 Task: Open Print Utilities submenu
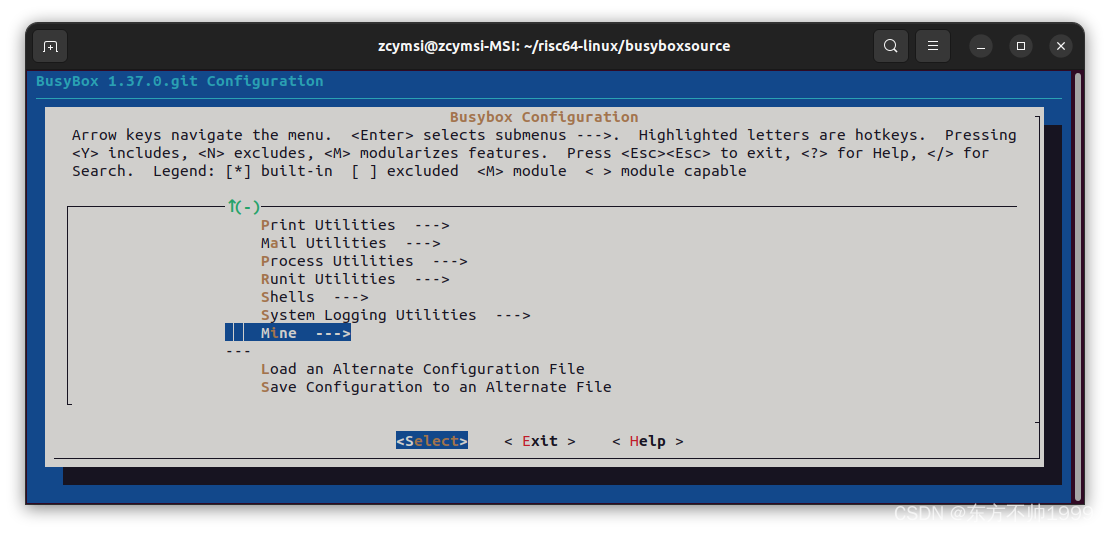point(355,225)
